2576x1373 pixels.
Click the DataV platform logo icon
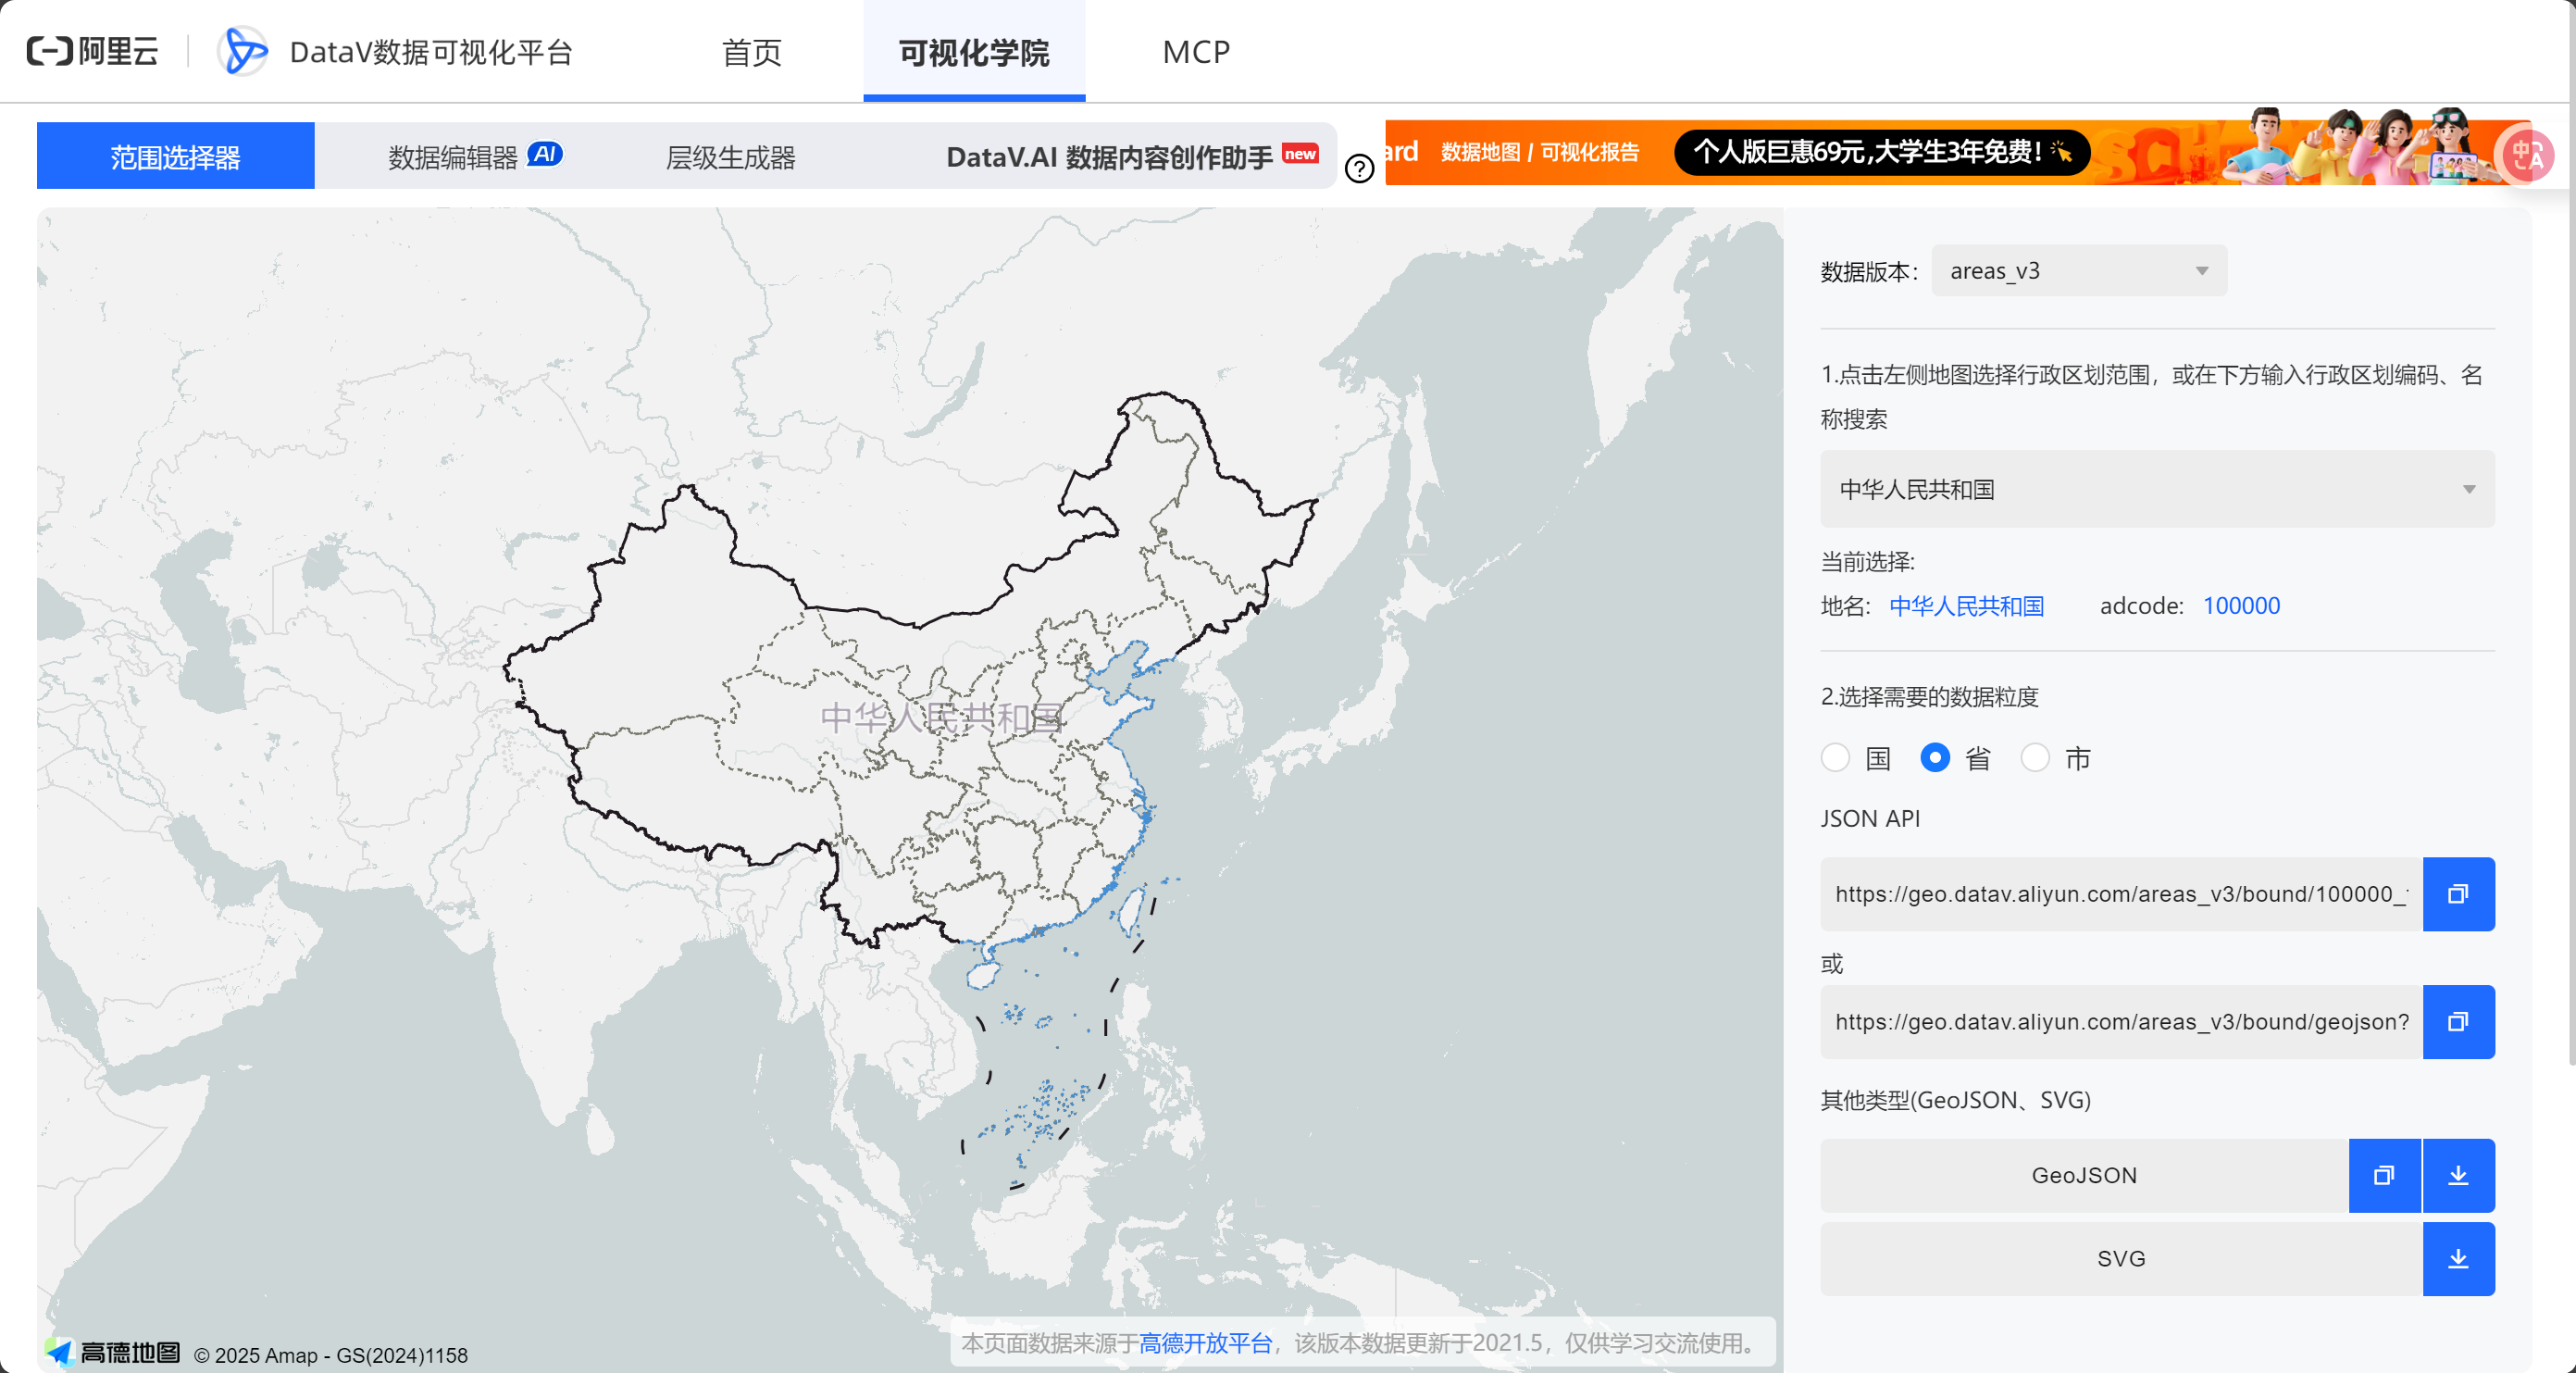(243, 51)
